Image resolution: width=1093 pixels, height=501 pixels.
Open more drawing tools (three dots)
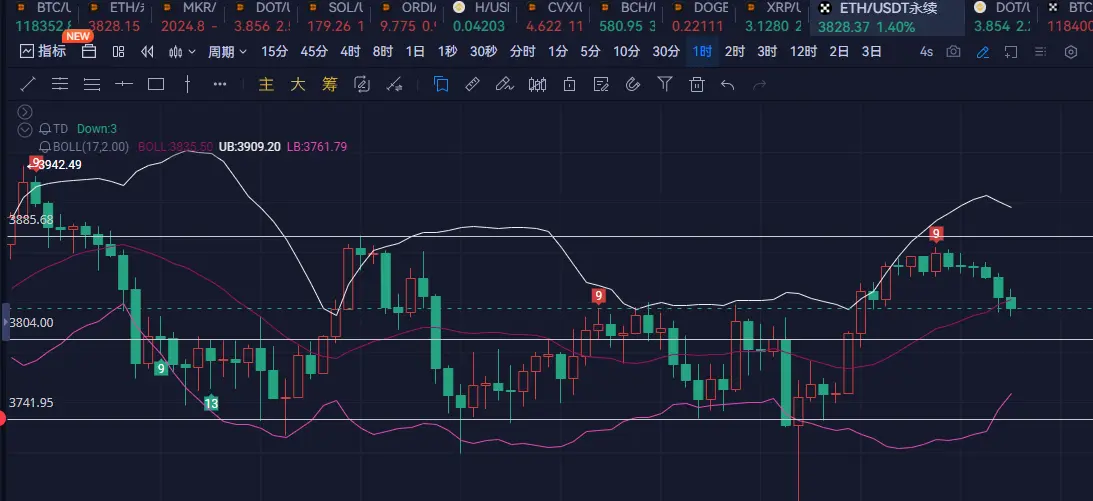220,84
